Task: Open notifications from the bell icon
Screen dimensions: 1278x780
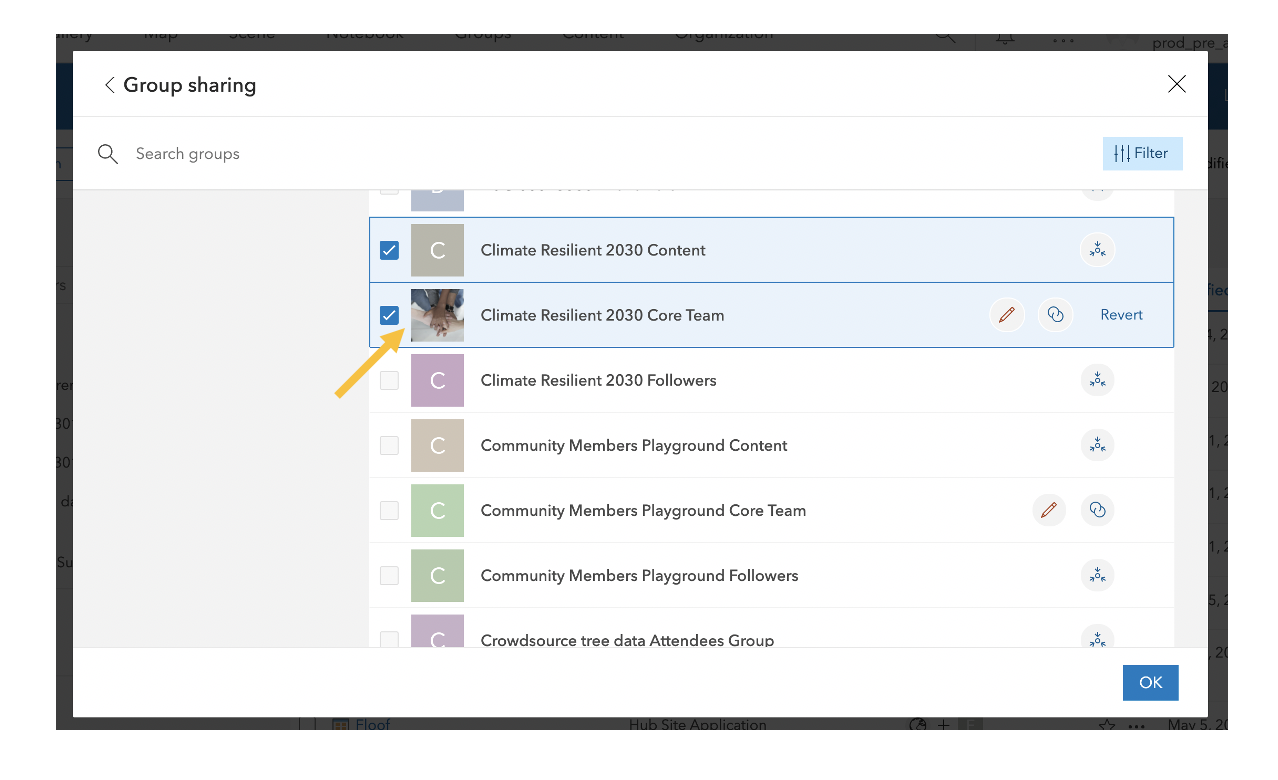Action: tap(1004, 36)
